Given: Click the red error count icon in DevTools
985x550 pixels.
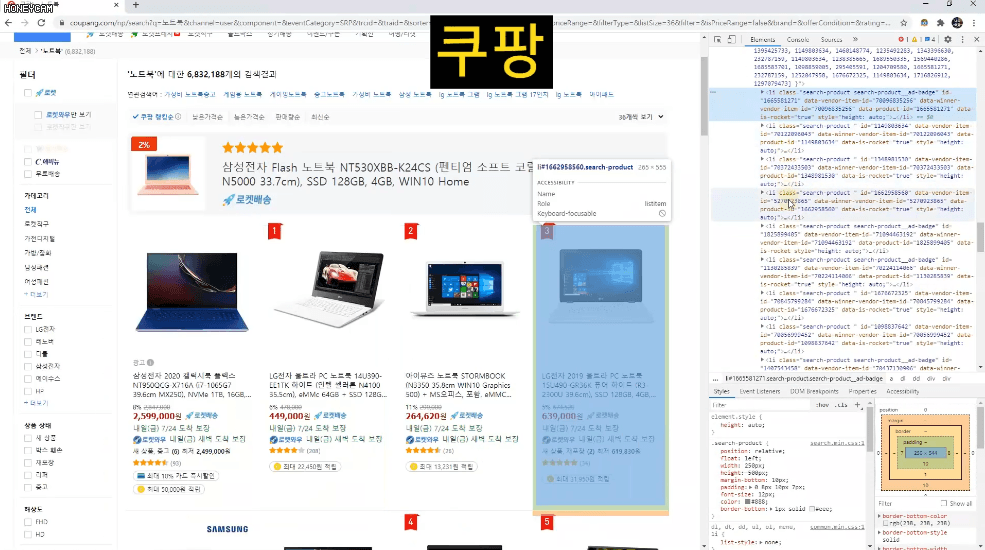Looking at the screenshot, I should tap(902, 40).
